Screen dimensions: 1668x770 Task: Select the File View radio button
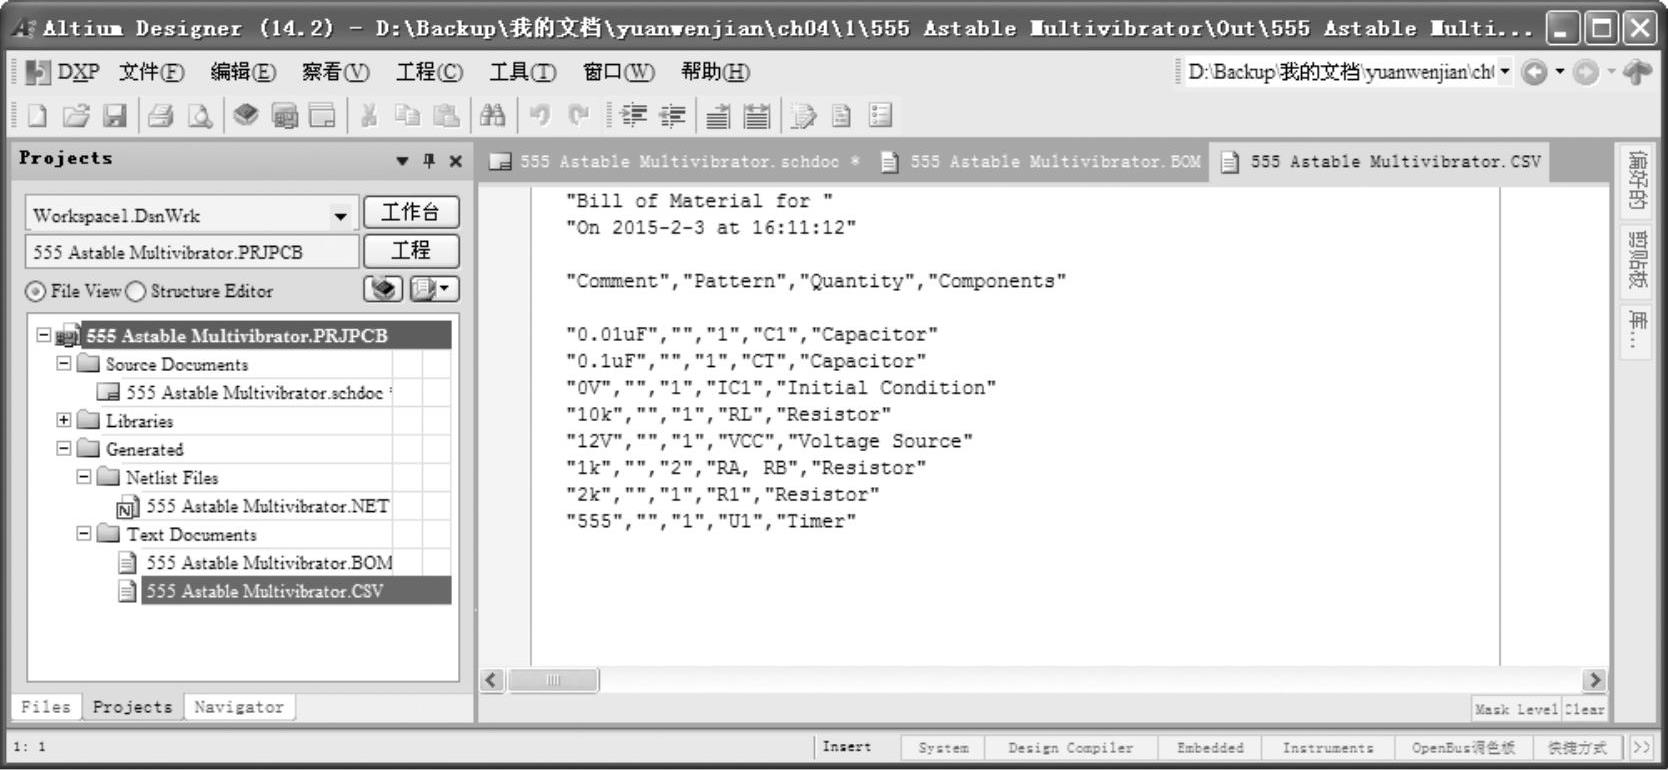pyautogui.click(x=36, y=291)
